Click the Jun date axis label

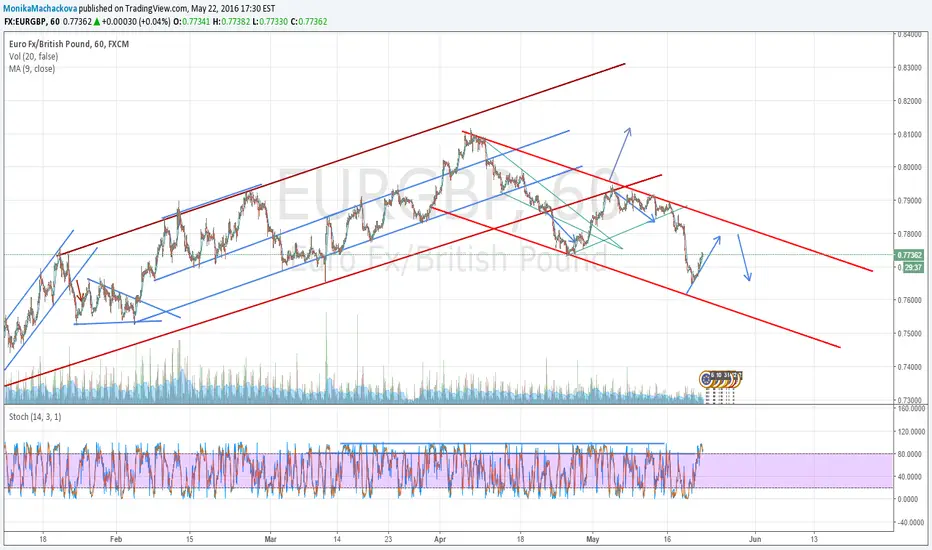755,539
